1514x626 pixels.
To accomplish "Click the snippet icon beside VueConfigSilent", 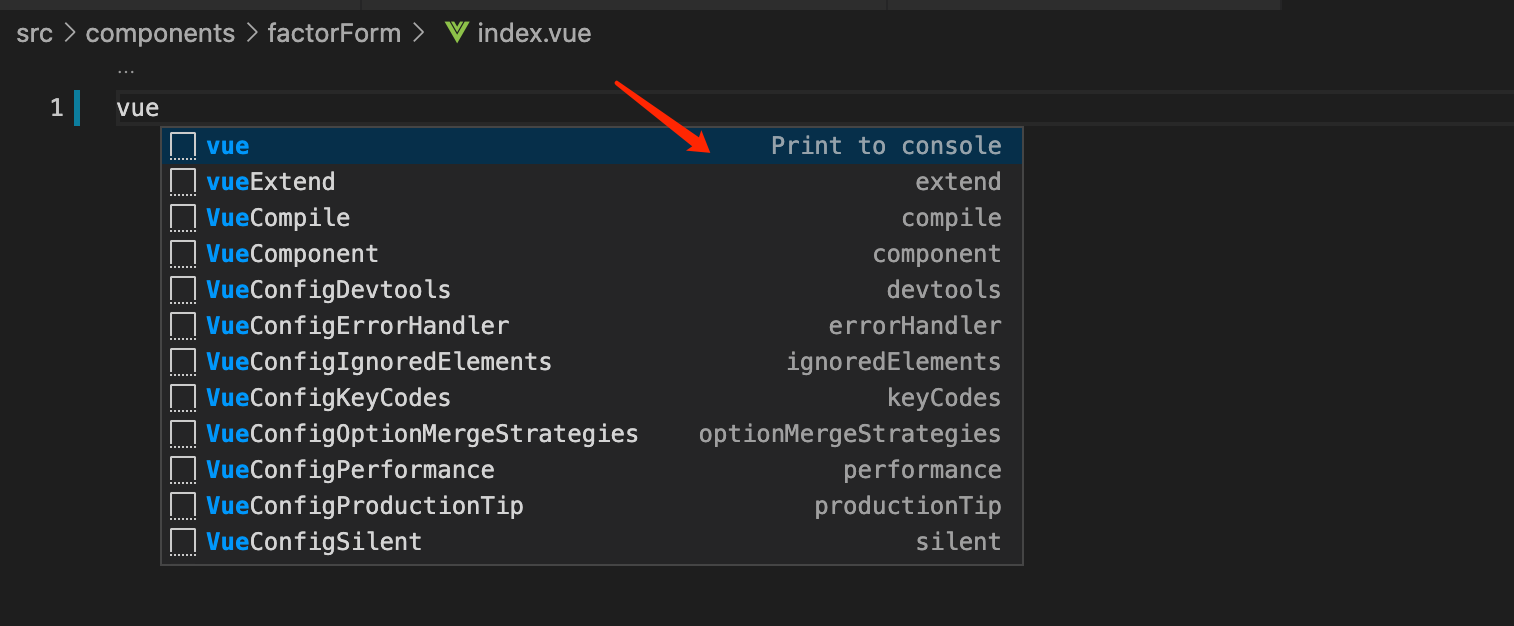I will click(x=182, y=542).
